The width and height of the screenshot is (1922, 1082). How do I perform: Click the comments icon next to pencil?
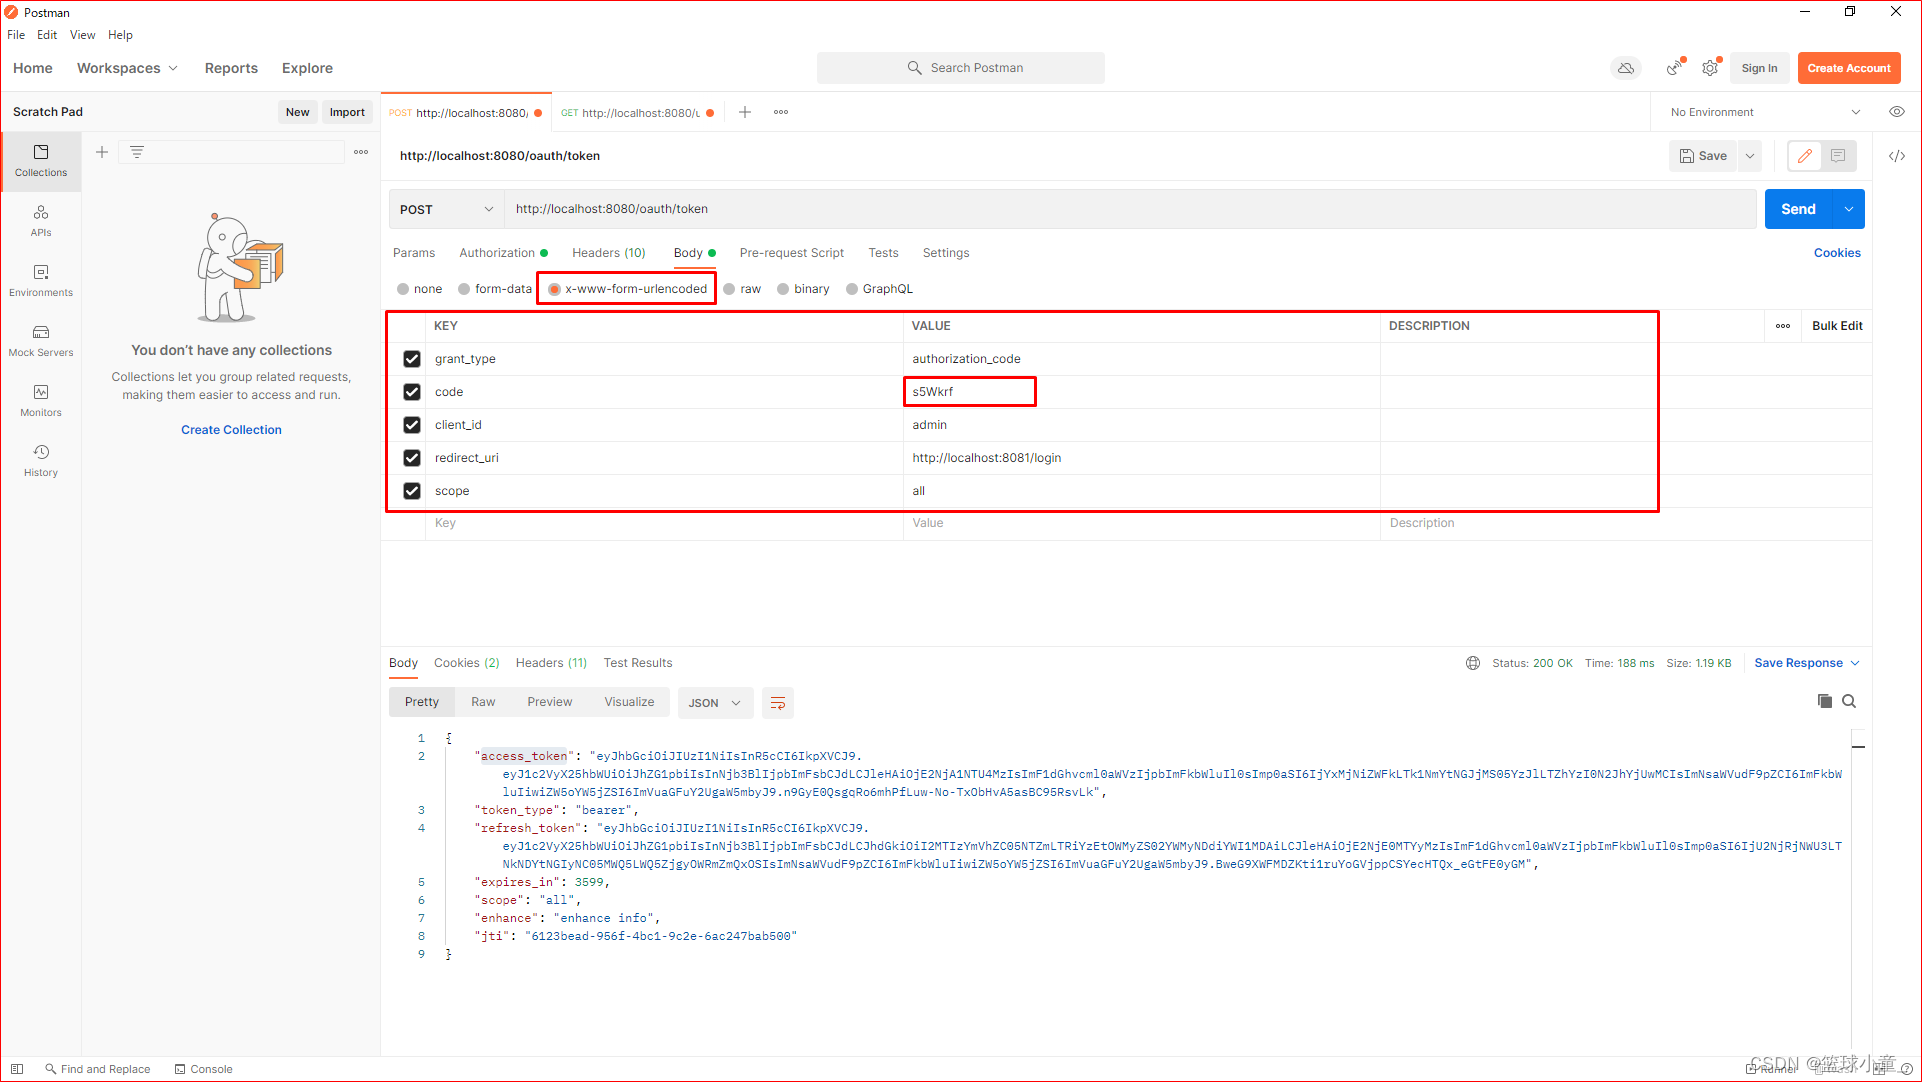[x=1838, y=156]
